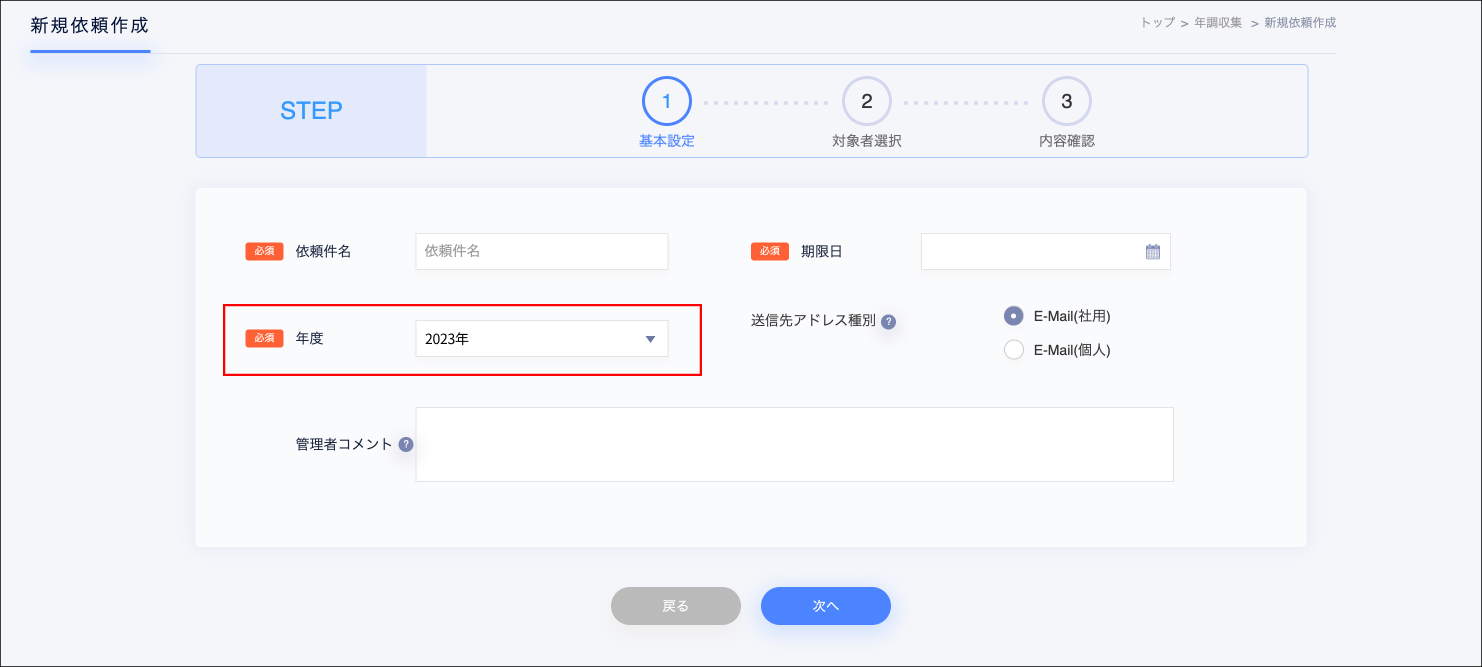Click the 次へ button

(x=826, y=606)
